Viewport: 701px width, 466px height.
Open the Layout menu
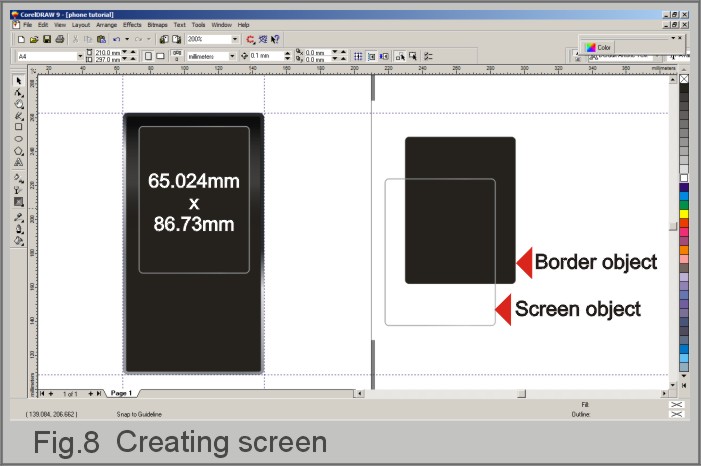(x=81, y=25)
